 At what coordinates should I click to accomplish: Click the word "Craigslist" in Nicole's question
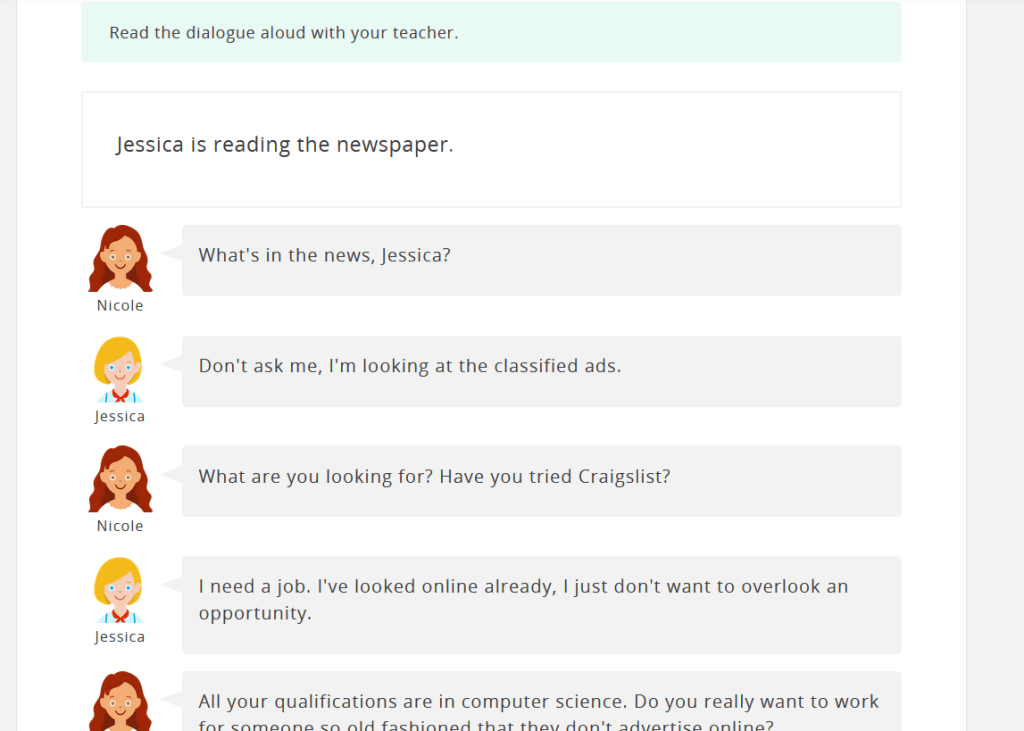click(x=624, y=477)
